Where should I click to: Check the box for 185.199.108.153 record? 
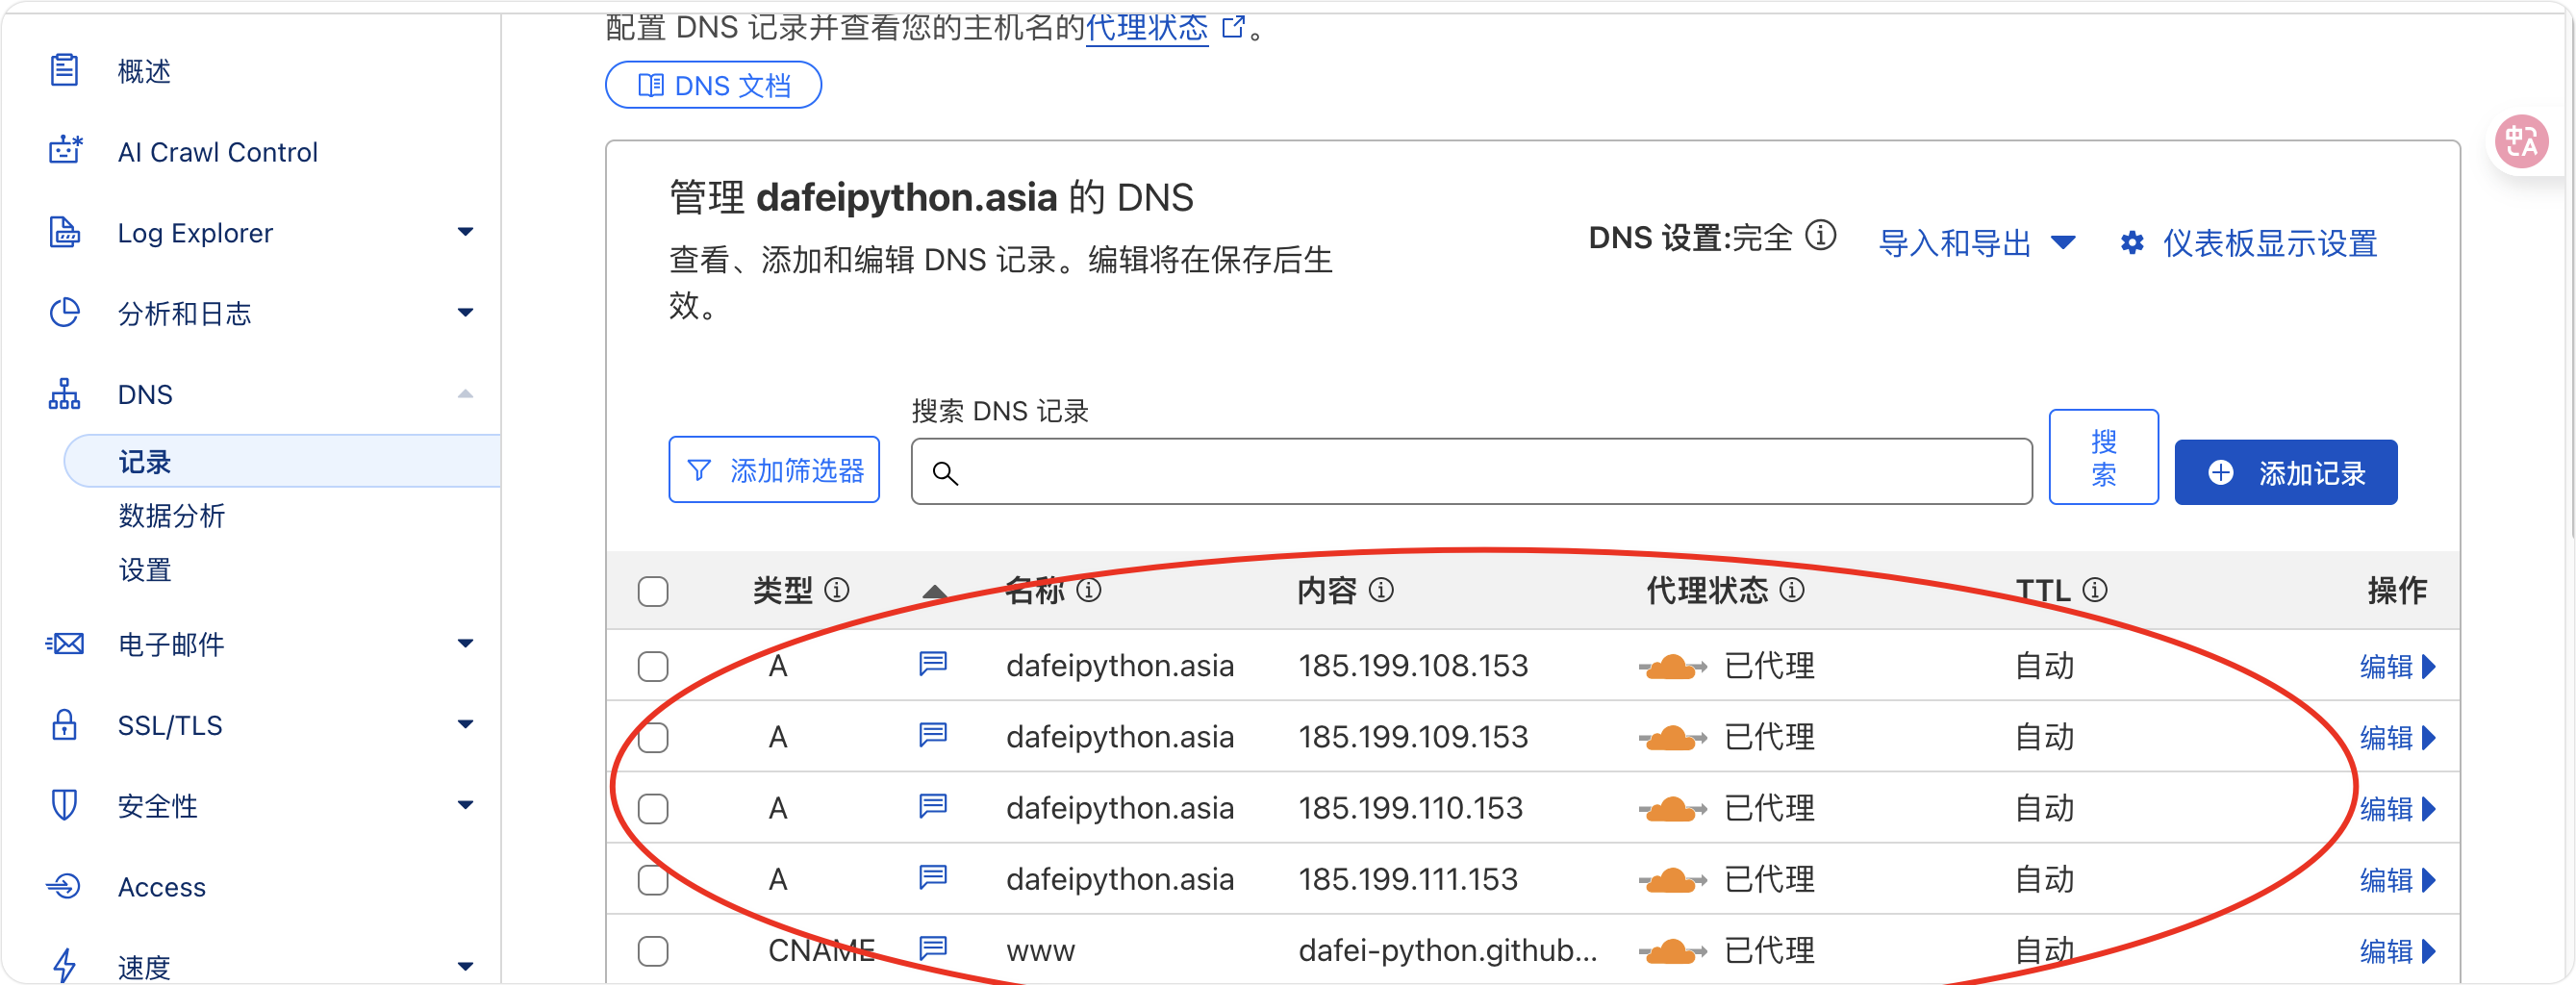click(x=653, y=666)
